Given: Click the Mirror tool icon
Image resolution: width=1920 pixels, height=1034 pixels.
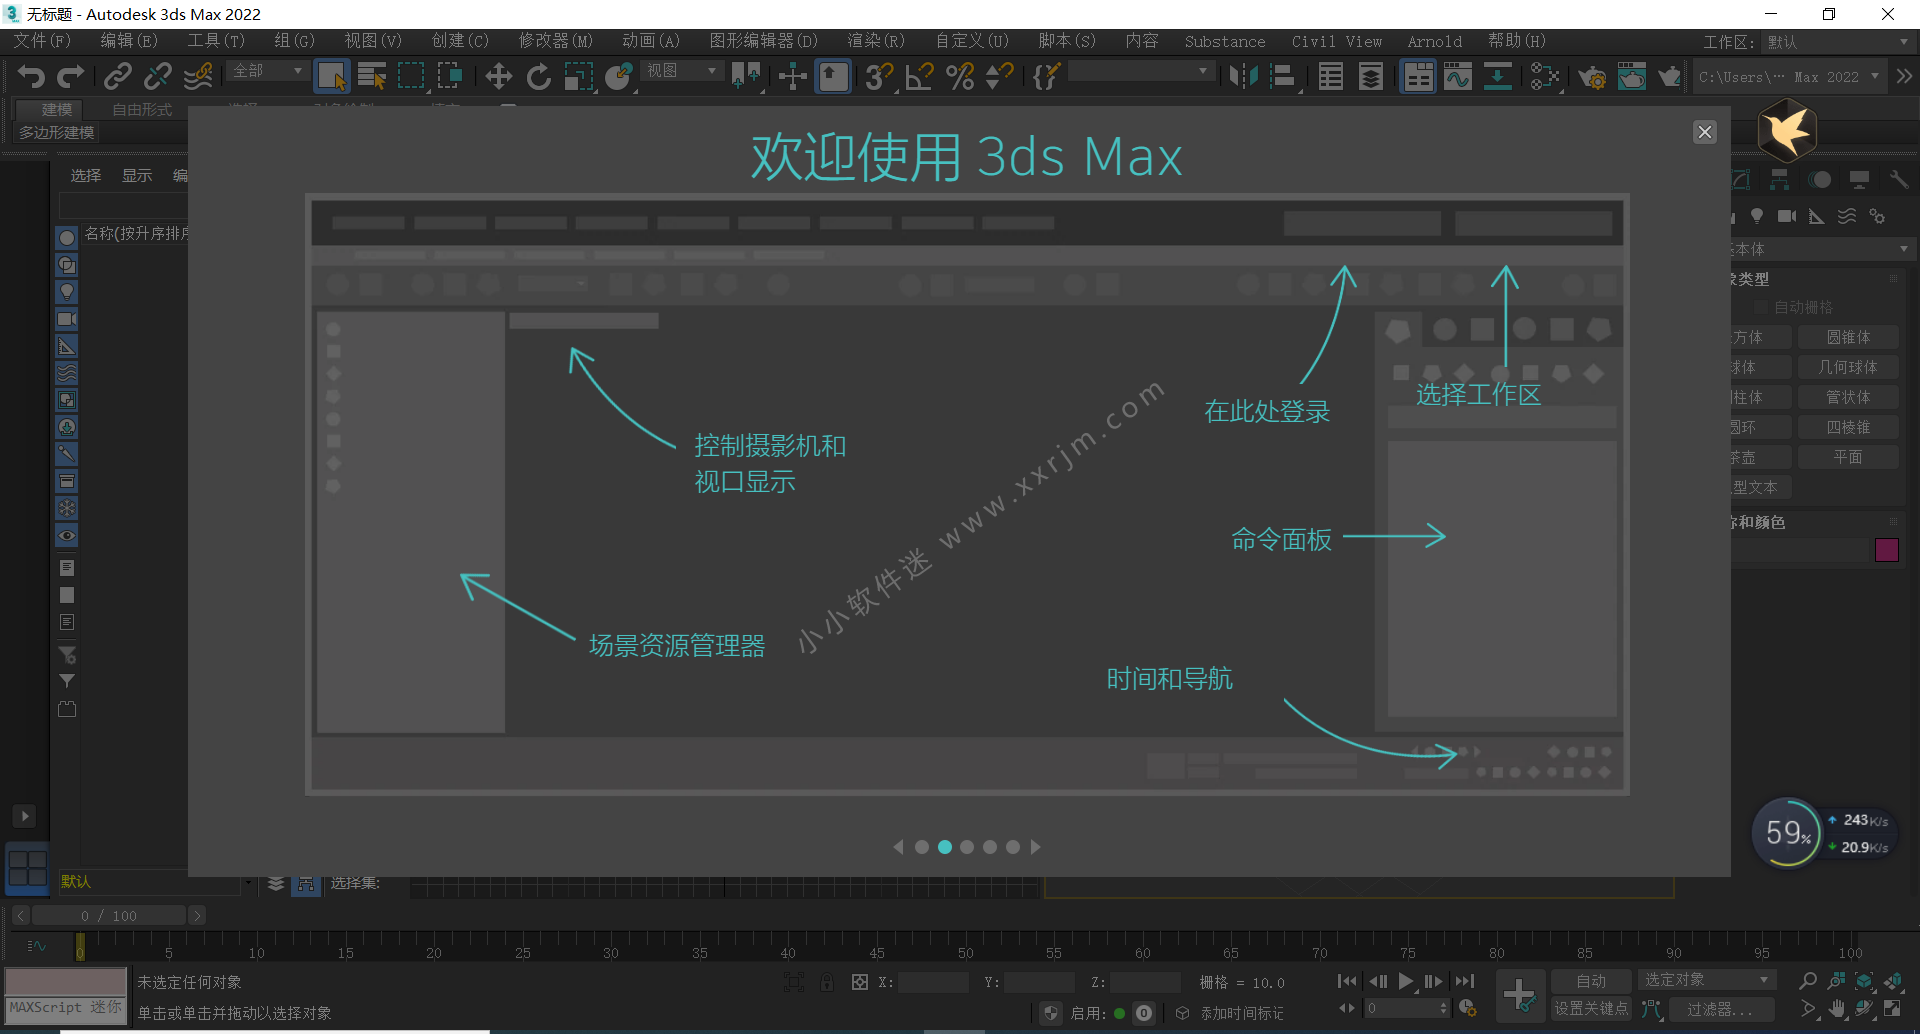Looking at the screenshot, I should 1243,76.
